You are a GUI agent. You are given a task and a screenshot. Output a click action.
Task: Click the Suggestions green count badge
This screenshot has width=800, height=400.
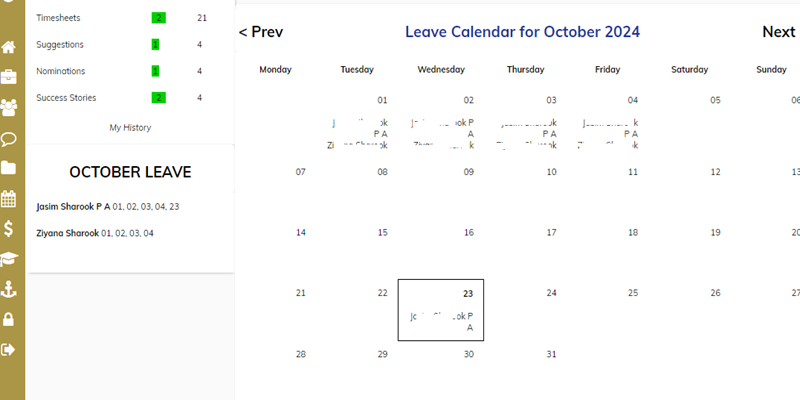[x=155, y=45]
